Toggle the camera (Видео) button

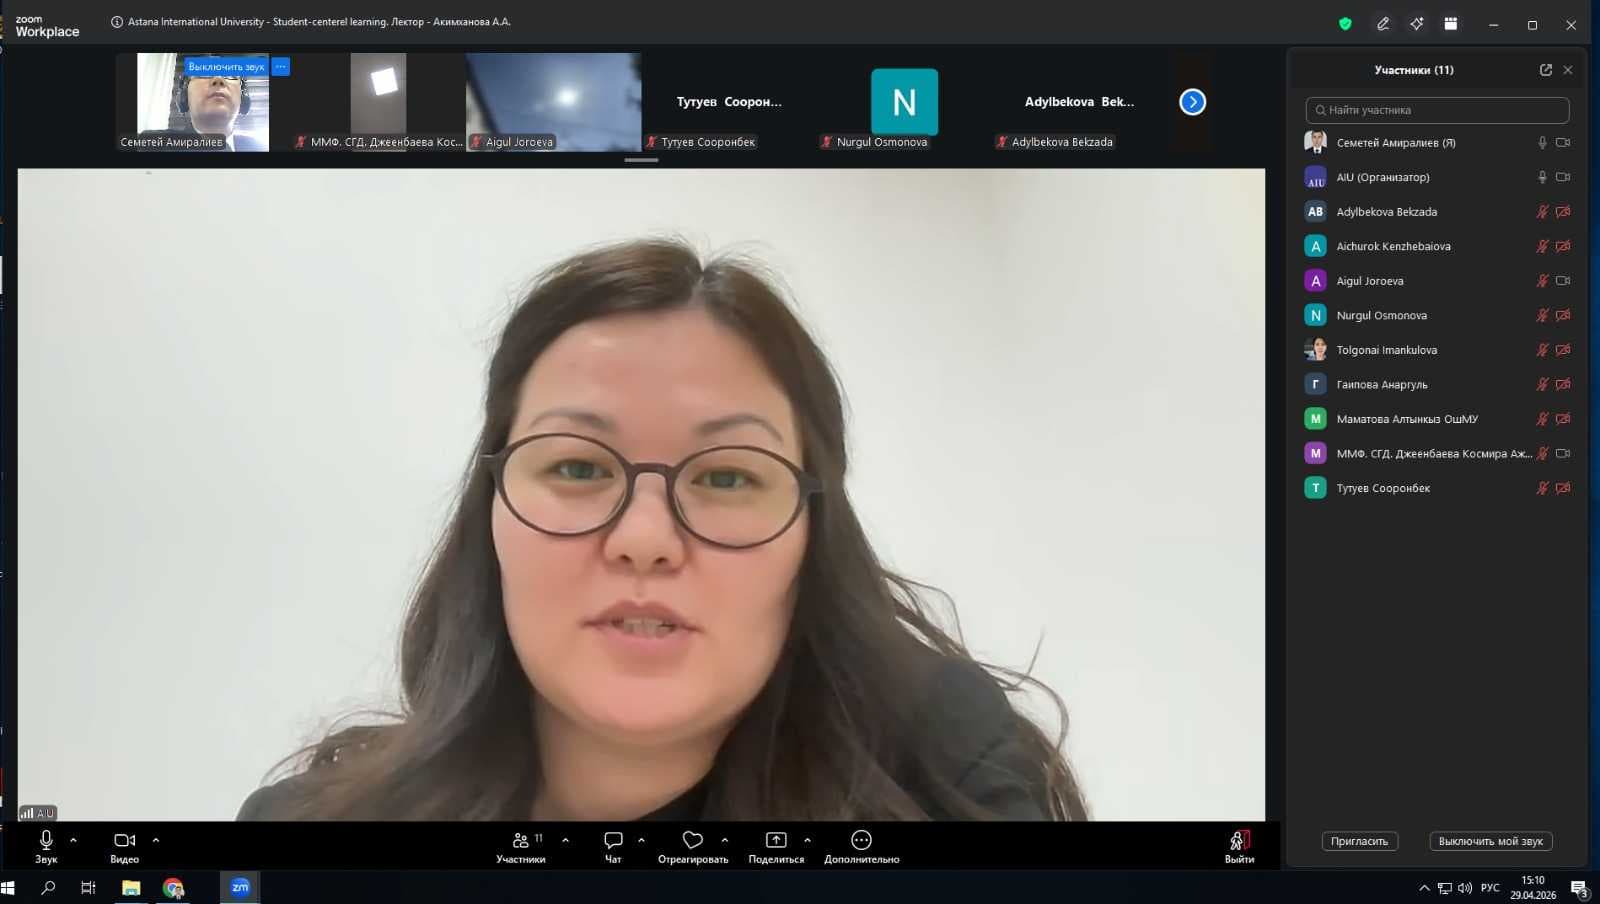coord(124,841)
